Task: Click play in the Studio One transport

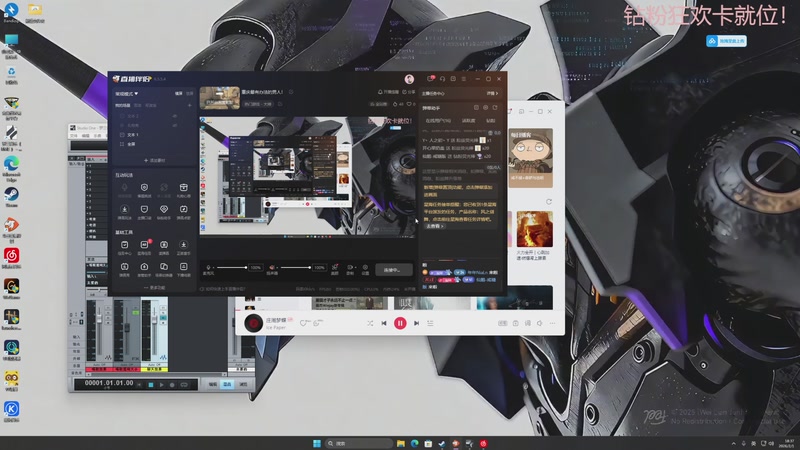Action: click(162, 385)
